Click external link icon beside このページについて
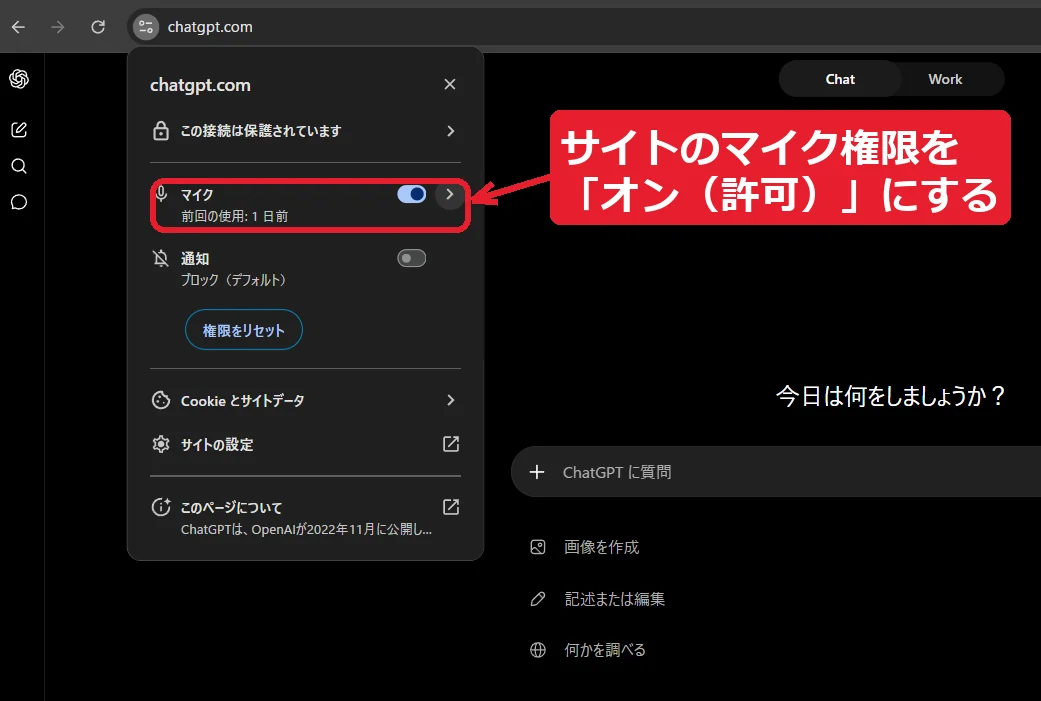1041x701 pixels. [x=451, y=507]
